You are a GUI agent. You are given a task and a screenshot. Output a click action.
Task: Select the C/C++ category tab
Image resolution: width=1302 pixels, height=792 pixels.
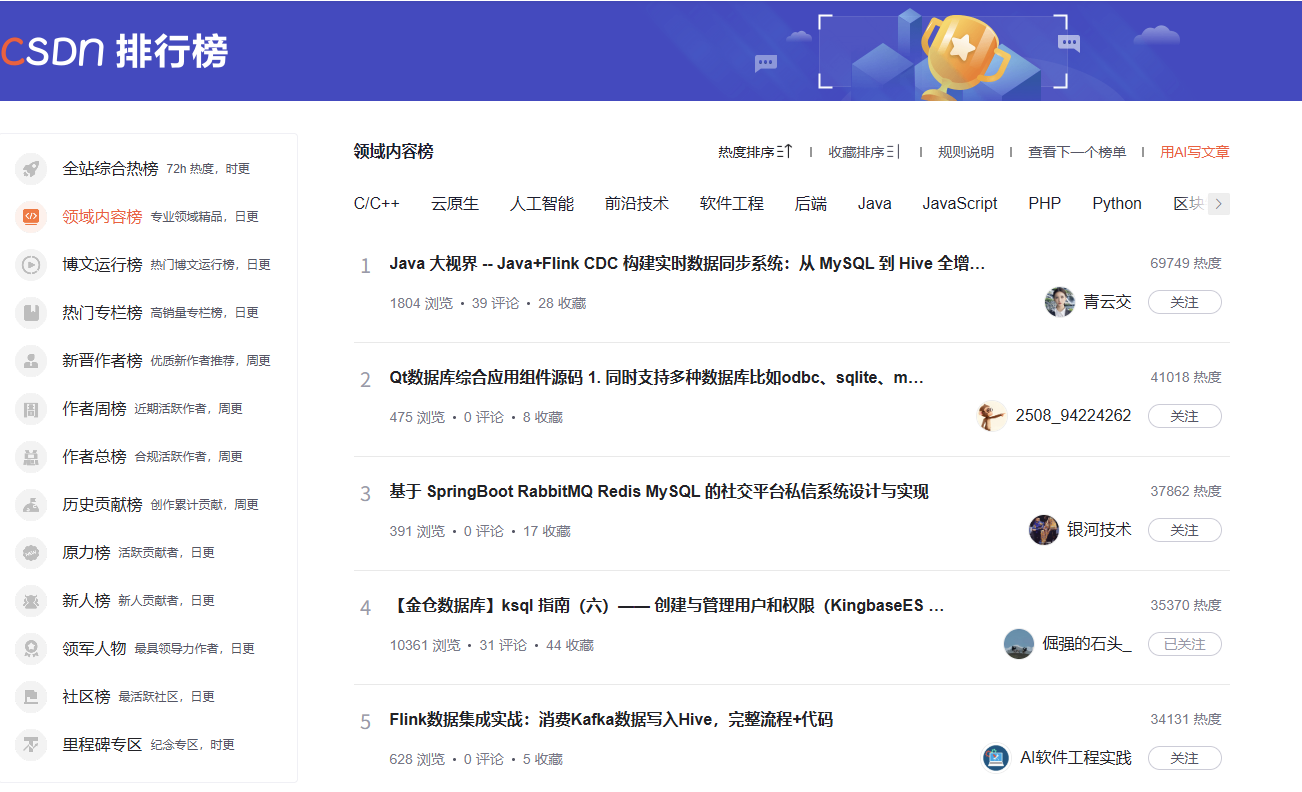click(x=377, y=203)
